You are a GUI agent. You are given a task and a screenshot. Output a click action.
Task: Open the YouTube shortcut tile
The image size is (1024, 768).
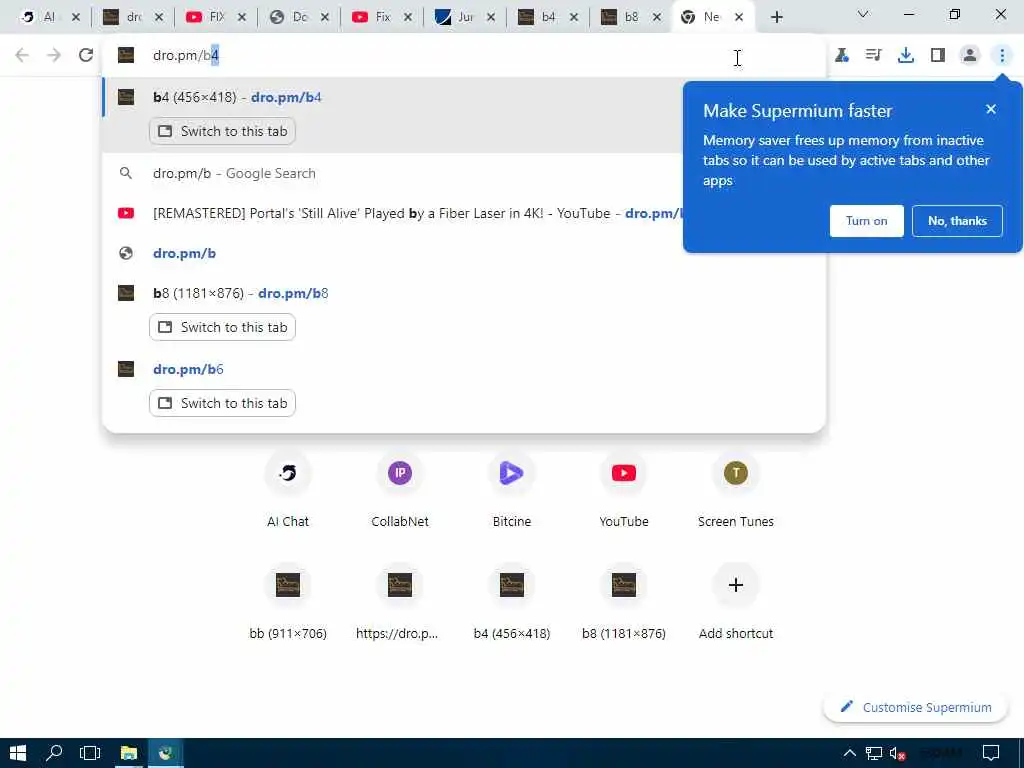pos(624,488)
